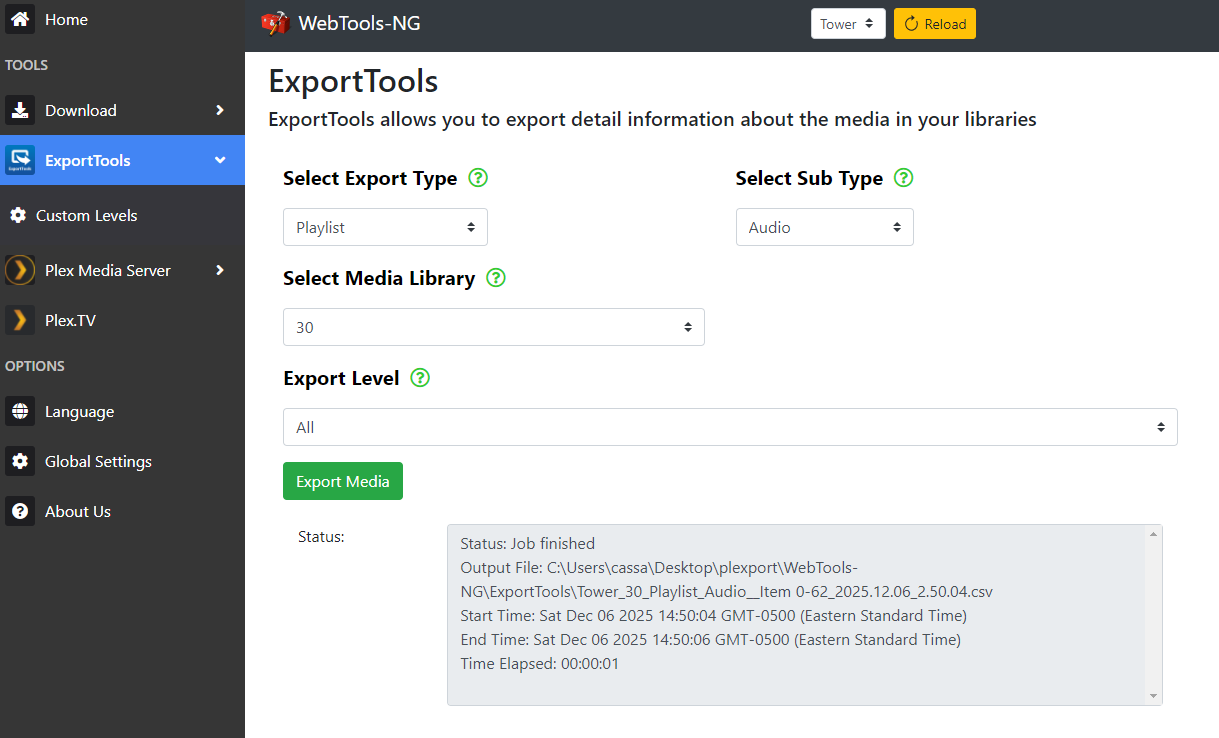Click the Export Media button

(x=342, y=481)
